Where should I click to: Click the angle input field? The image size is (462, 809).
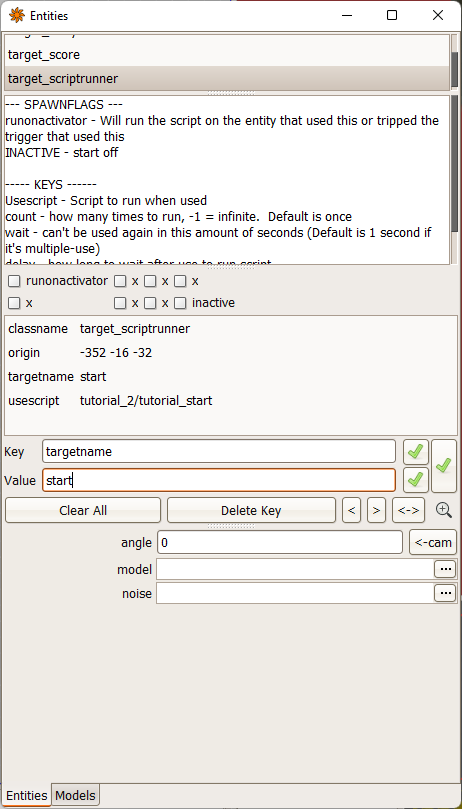(x=279, y=542)
